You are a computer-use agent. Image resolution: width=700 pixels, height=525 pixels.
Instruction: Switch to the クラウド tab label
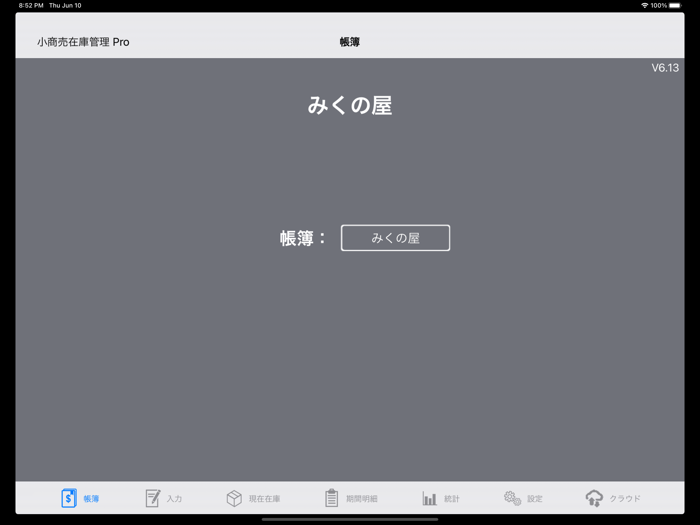tap(625, 499)
